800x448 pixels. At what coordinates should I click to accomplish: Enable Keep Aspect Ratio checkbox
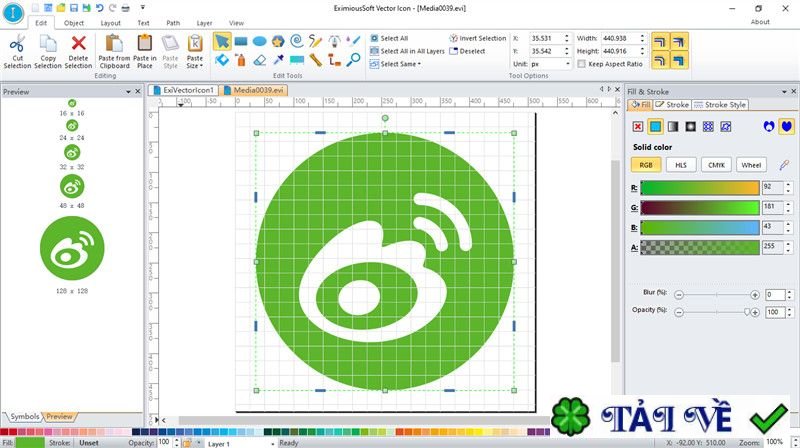click(582, 64)
